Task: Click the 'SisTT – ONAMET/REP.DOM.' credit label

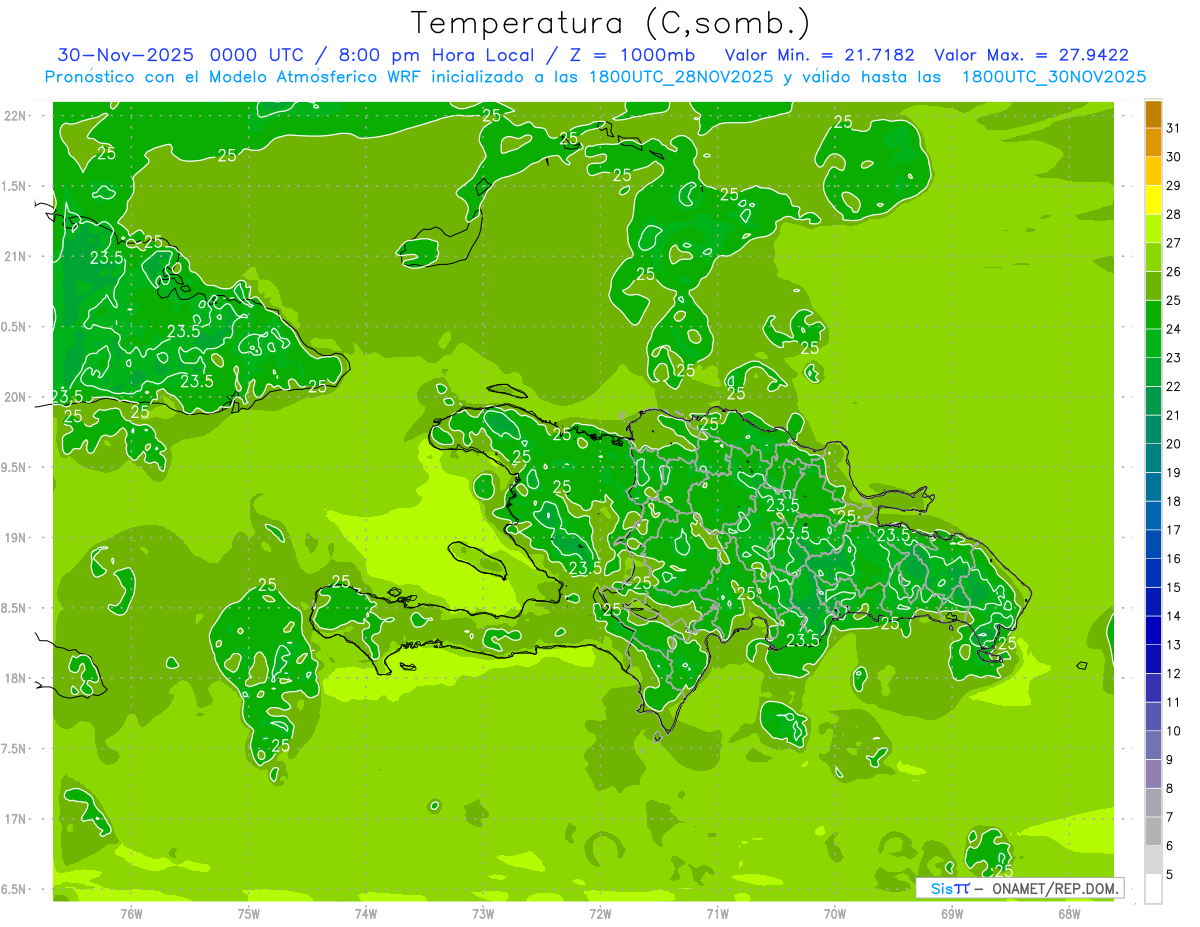Action: [x=1019, y=888]
